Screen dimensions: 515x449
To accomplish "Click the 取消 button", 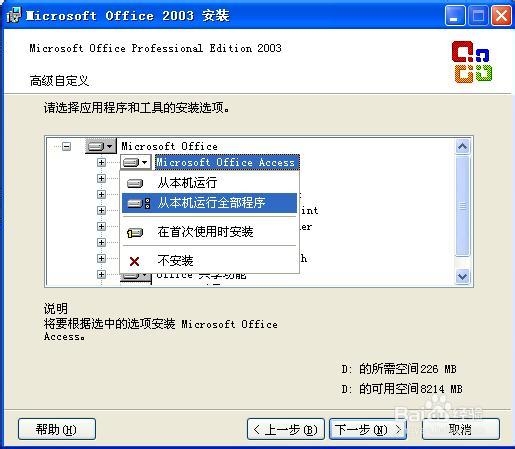I will (461, 429).
